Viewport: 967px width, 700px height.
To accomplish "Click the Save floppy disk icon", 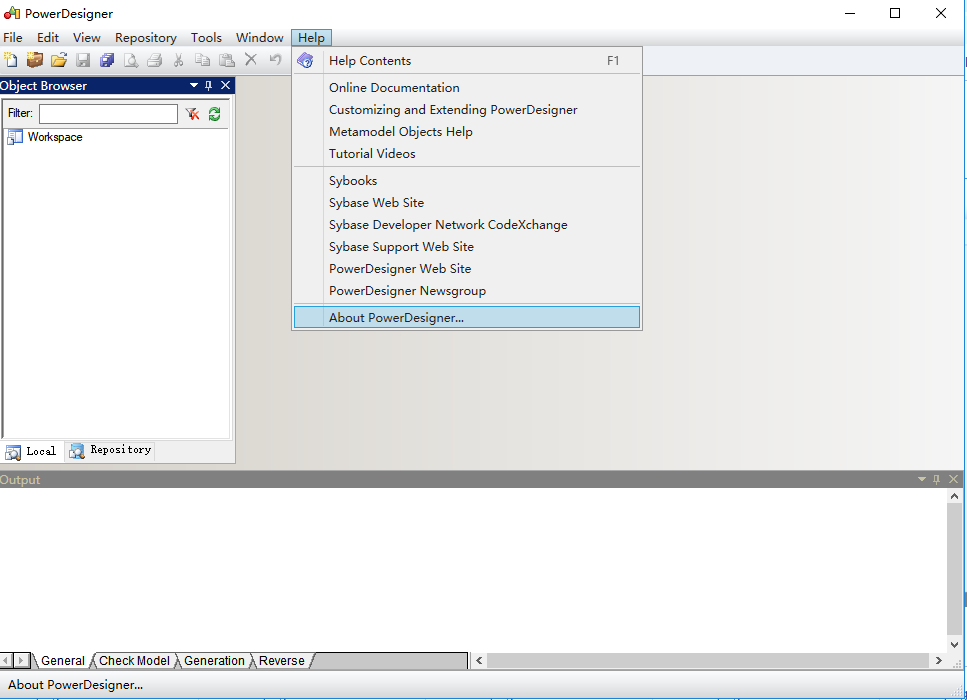I will [x=83, y=60].
